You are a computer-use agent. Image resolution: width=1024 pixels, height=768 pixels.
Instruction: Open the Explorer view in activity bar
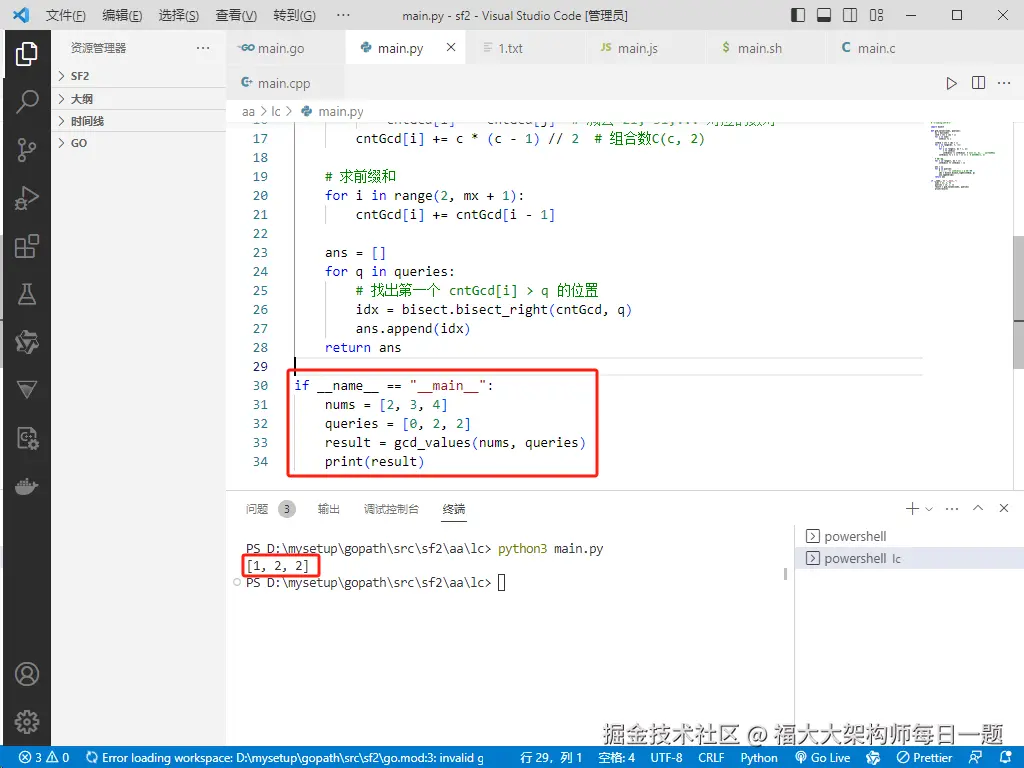(x=27, y=54)
